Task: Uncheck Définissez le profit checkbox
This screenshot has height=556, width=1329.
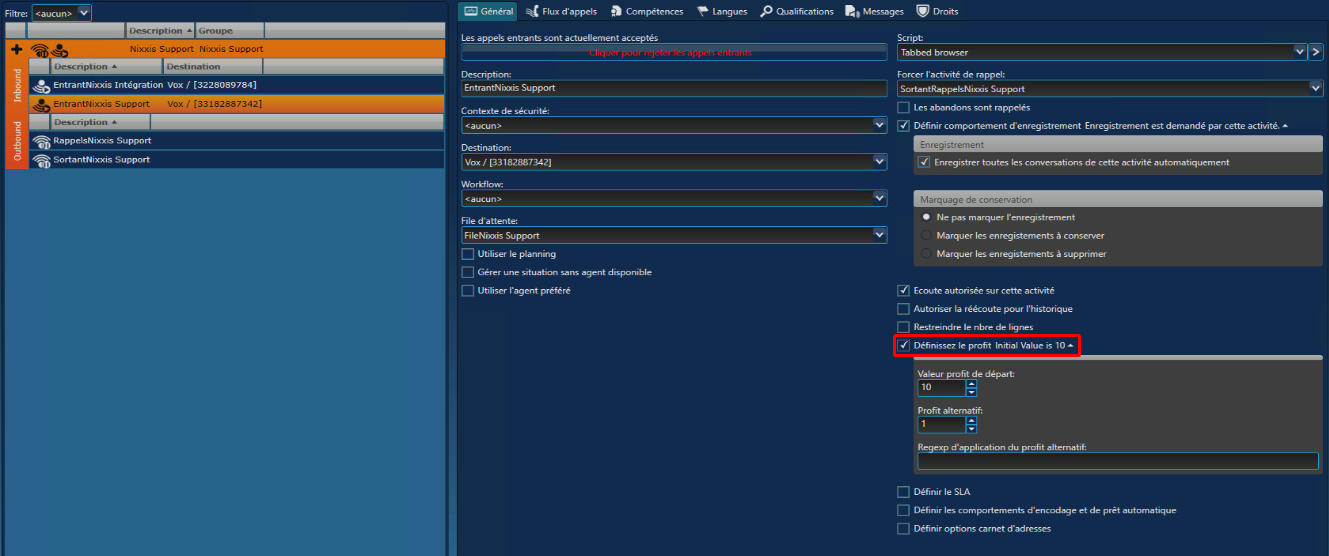Action: tap(904, 346)
